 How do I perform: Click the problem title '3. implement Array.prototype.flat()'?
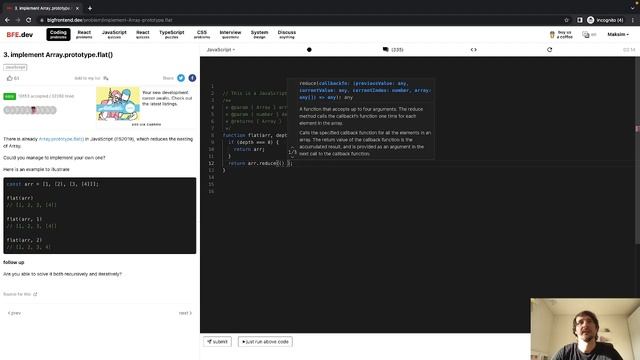point(58,55)
